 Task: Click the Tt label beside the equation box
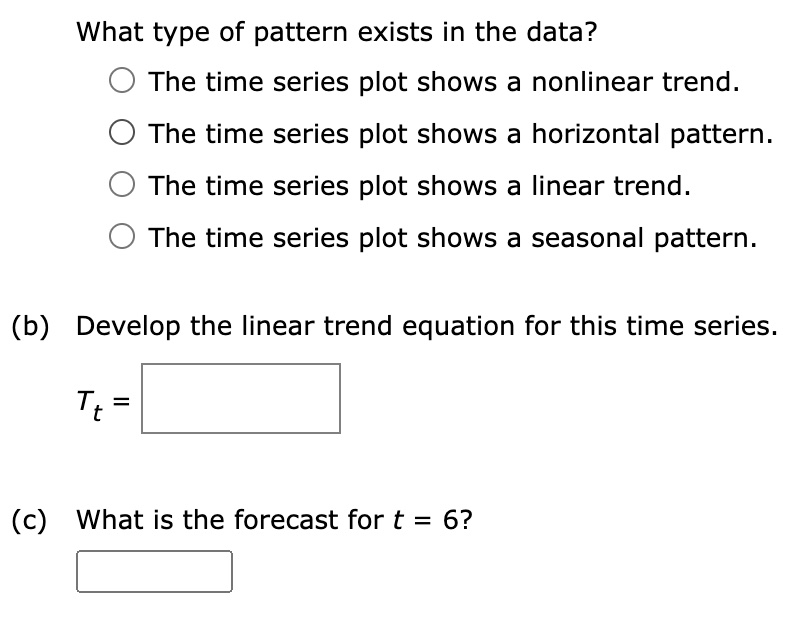coord(90,400)
